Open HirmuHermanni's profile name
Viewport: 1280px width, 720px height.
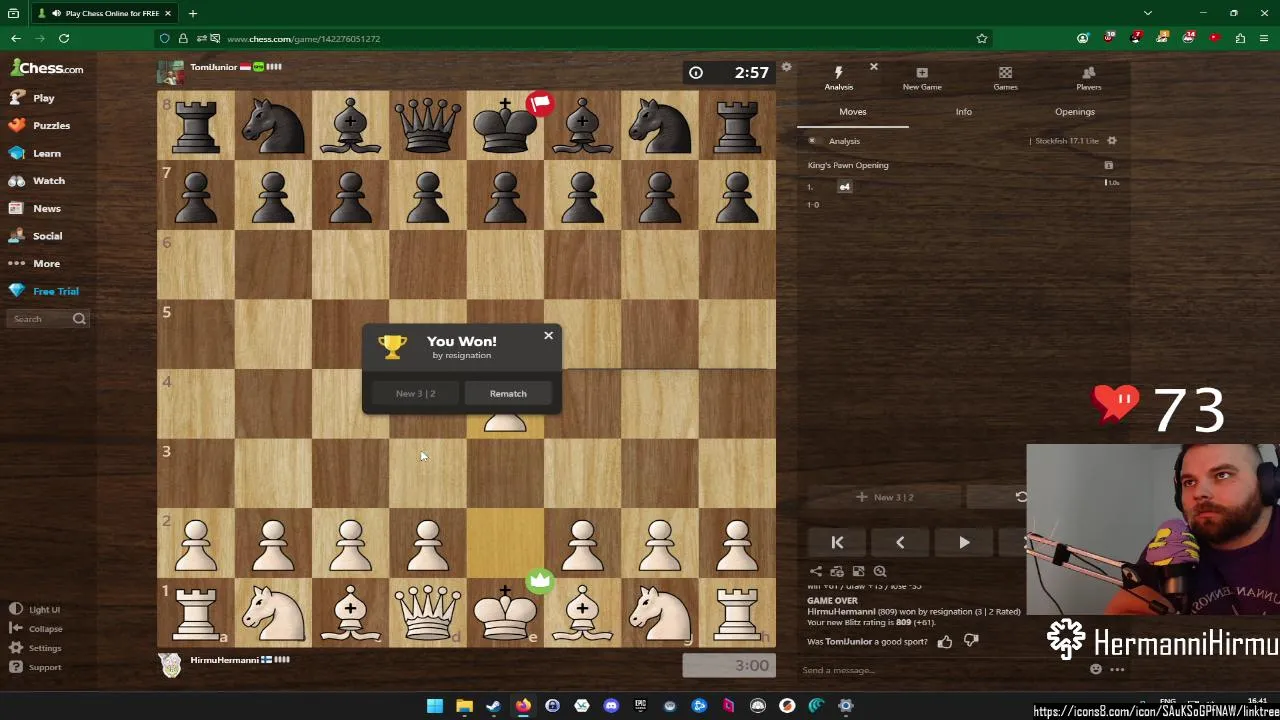point(224,660)
